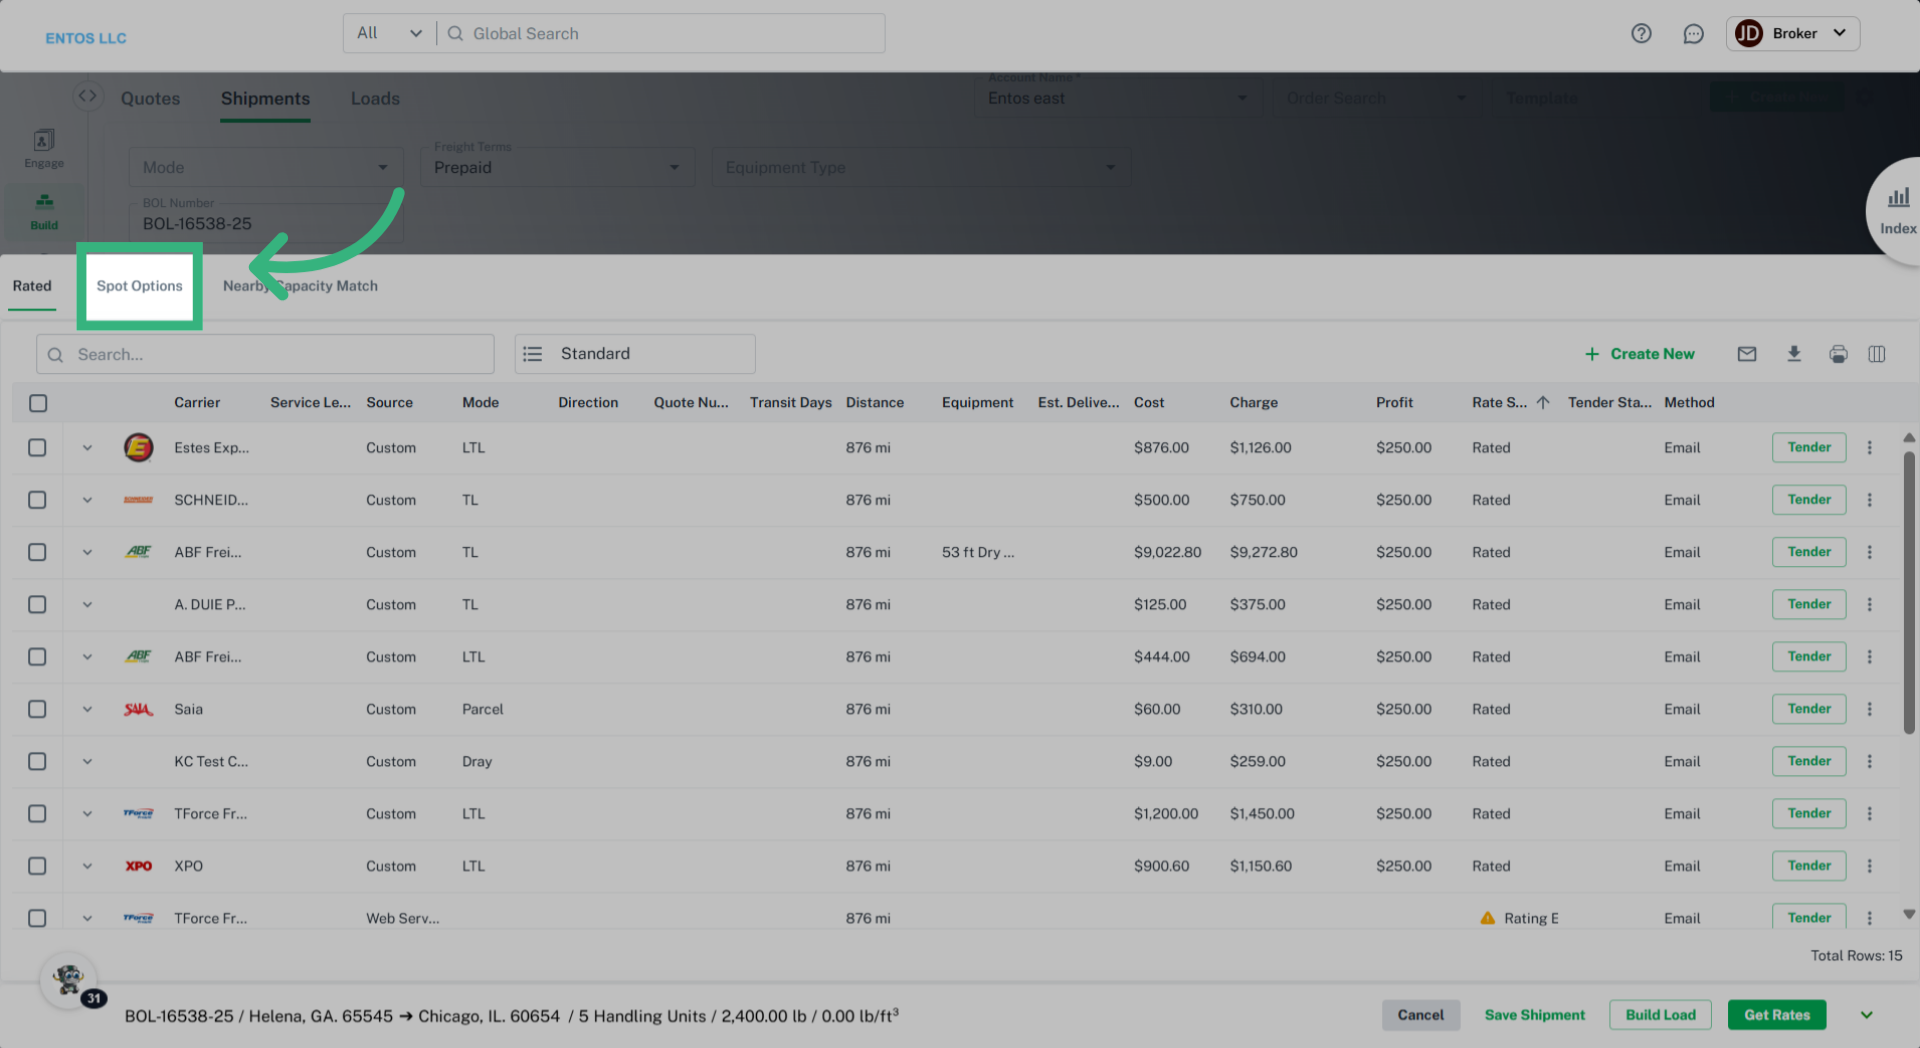
Task: Click the email envelope icon in table toolbar
Action: pyautogui.click(x=1746, y=354)
